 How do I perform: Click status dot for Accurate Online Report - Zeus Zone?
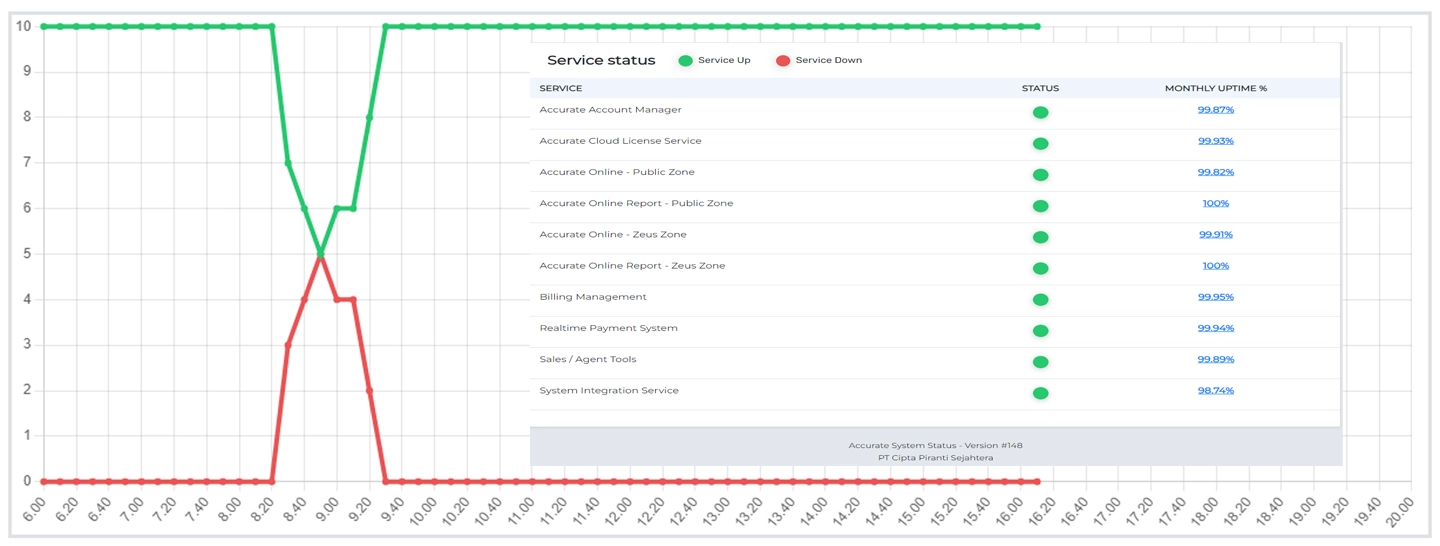[1040, 269]
